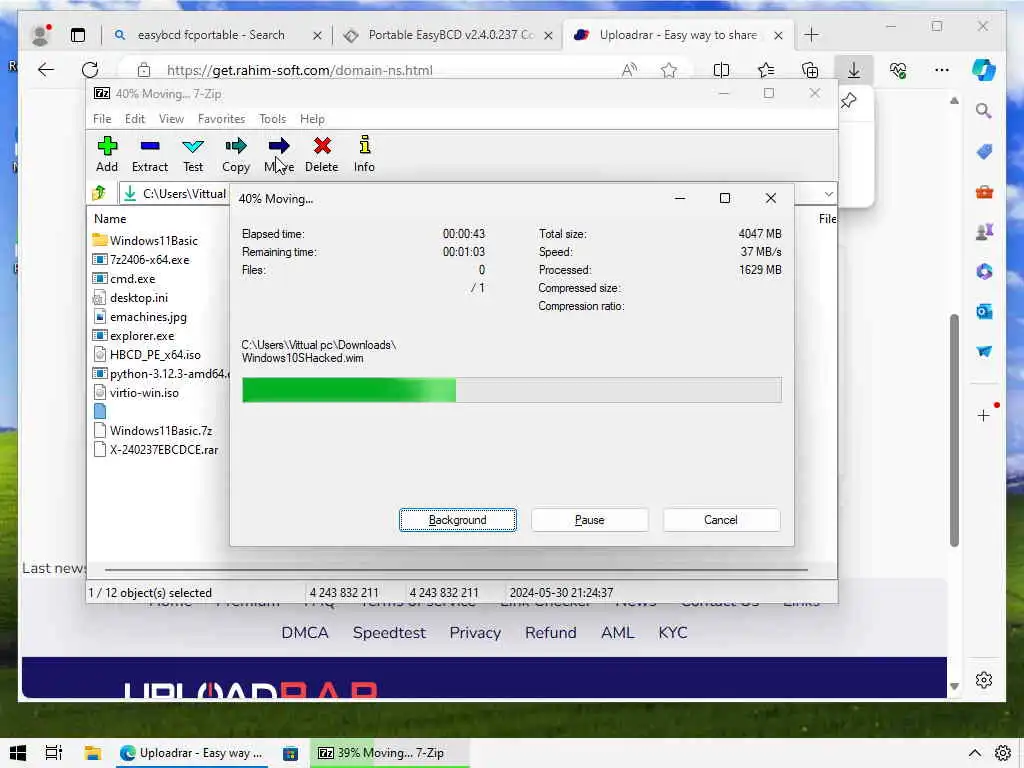The height and width of the screenshot is (768, 1024).
Task: Open the 7-Zip File menu
Action: (x=102, y=119)
